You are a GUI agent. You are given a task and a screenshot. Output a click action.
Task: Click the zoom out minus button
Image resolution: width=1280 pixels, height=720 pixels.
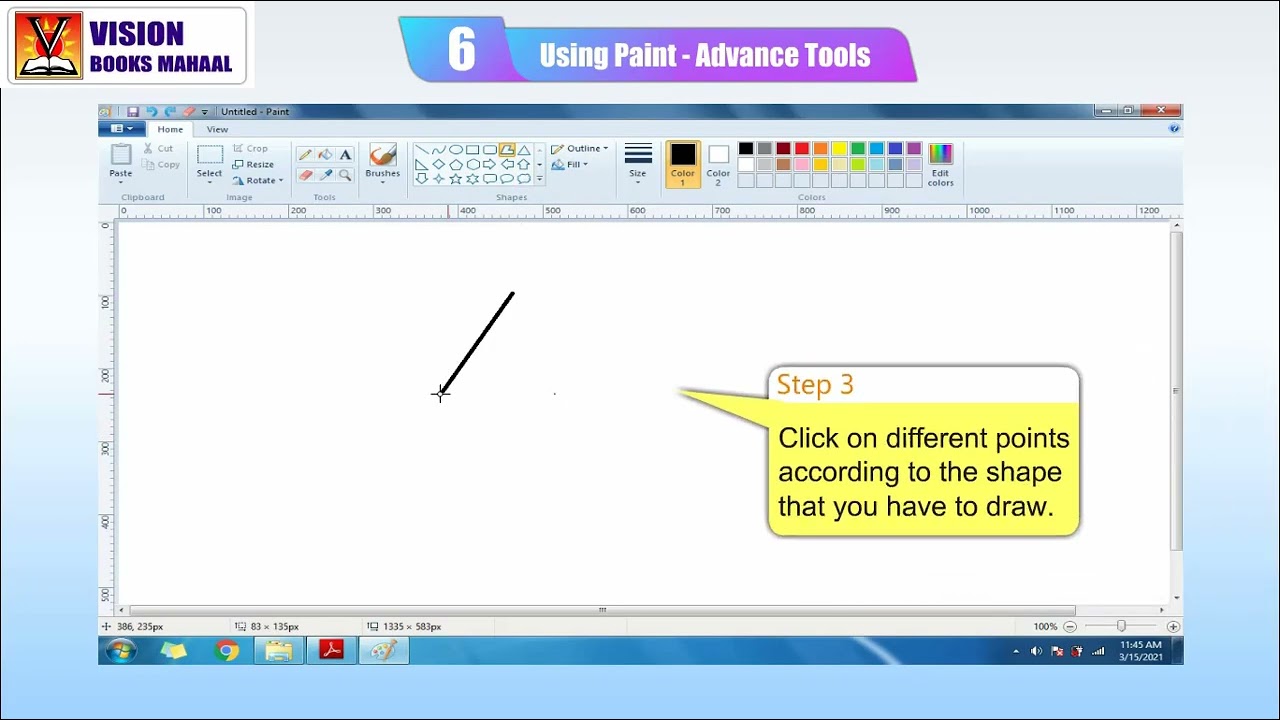[1070, 626]
